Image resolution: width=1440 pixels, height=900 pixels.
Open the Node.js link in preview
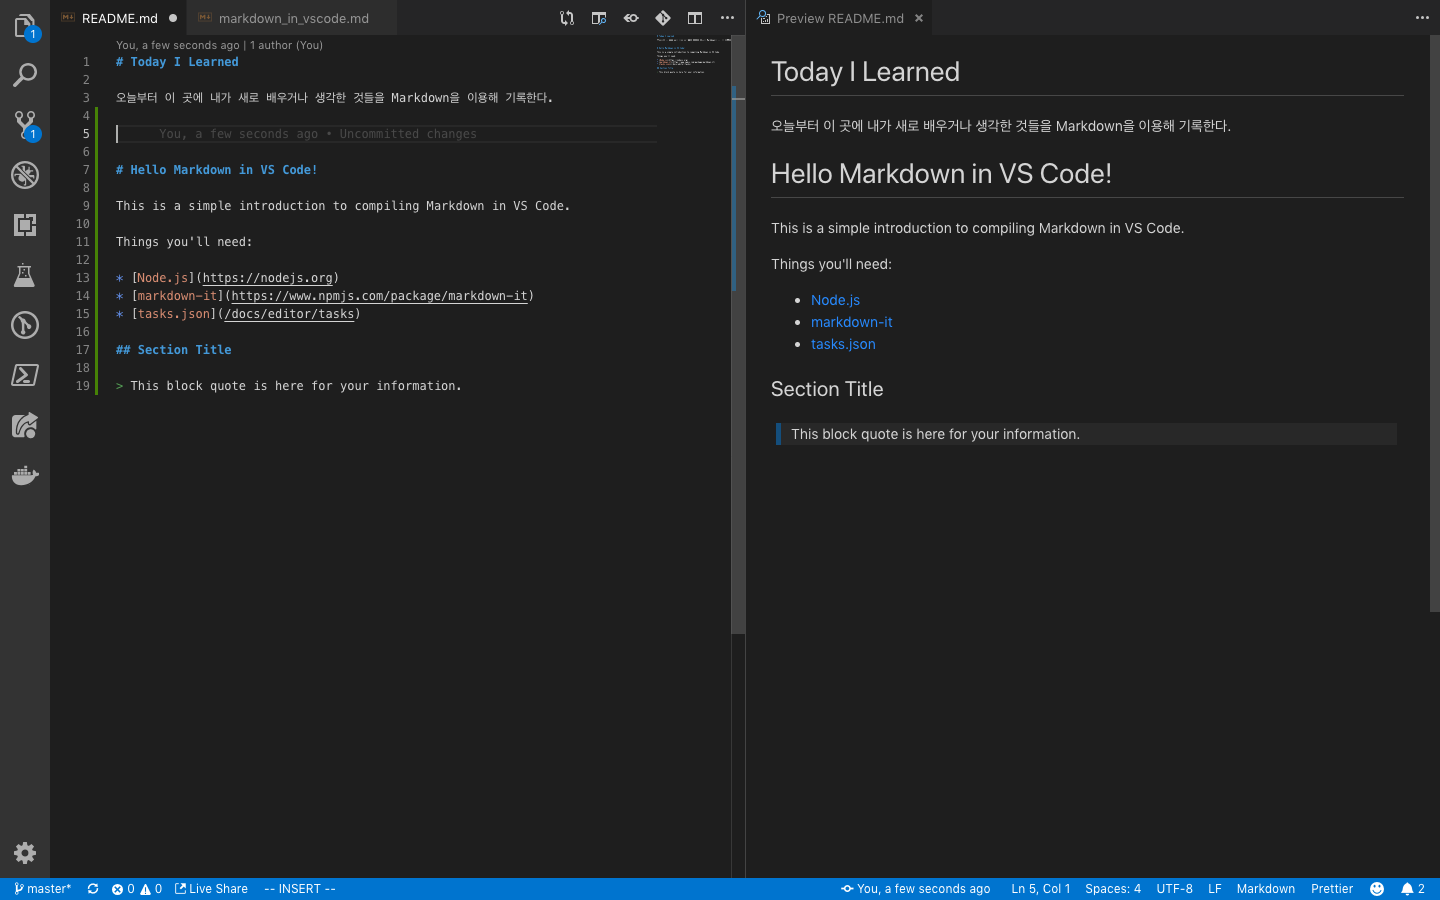pyautogui.click(x=835, y=300)
